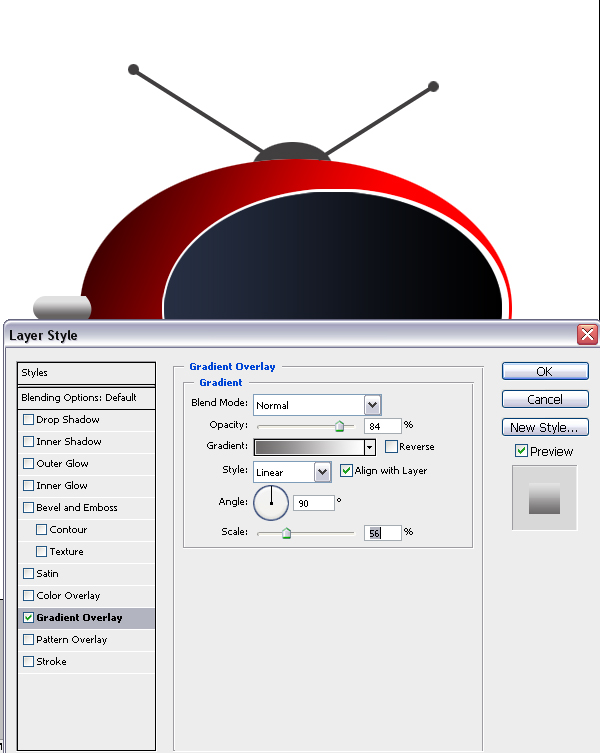Click the New Style button
Viewport: 600px width, 753px height.
coord(545,427)
